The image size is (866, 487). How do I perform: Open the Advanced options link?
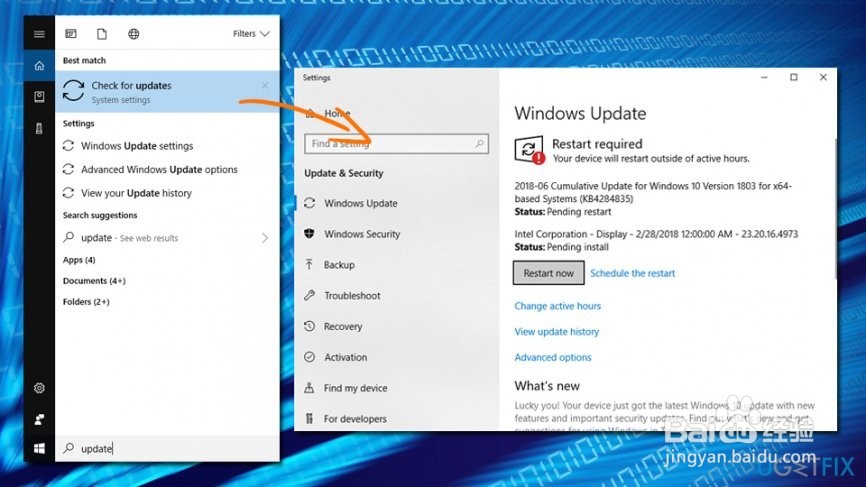(x=552, y=357)
